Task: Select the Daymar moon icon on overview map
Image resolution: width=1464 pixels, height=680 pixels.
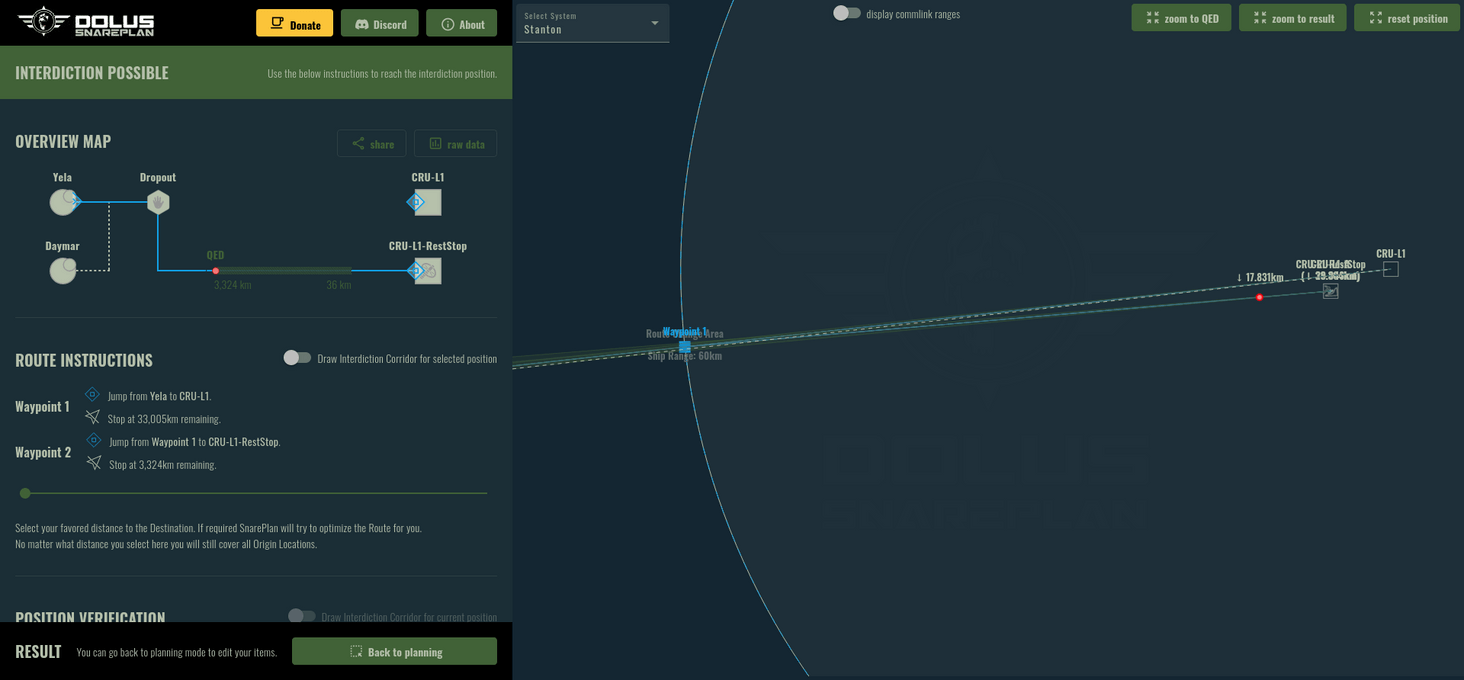Action: pyautogui.click(x=62, y=270)
